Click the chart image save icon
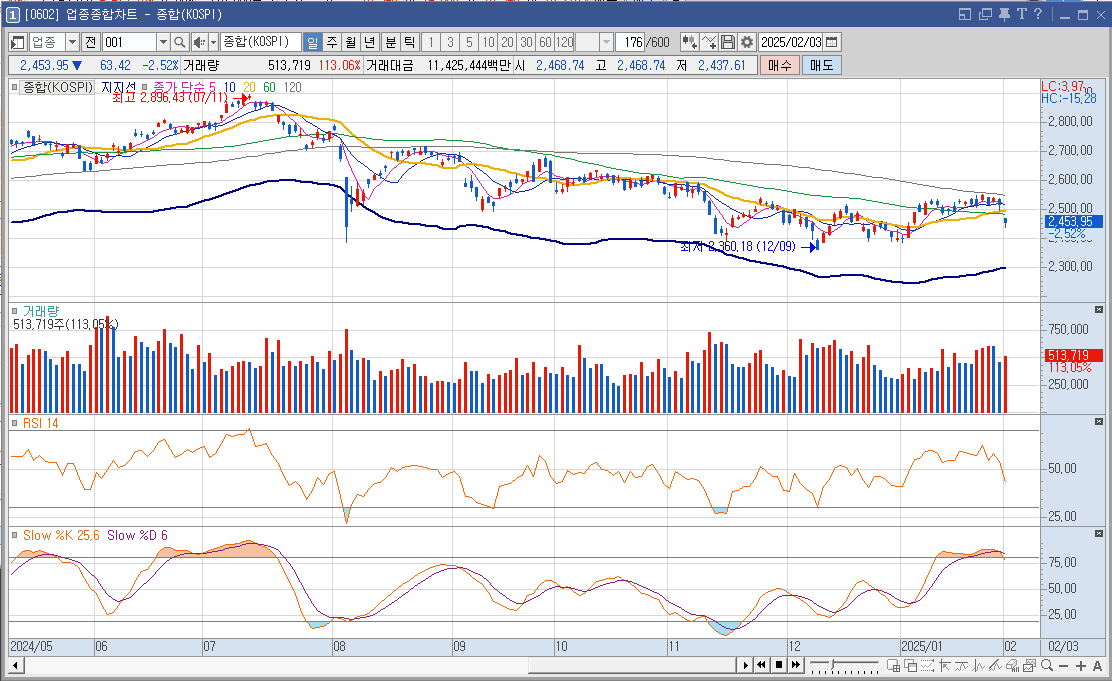 point(1029,665)
